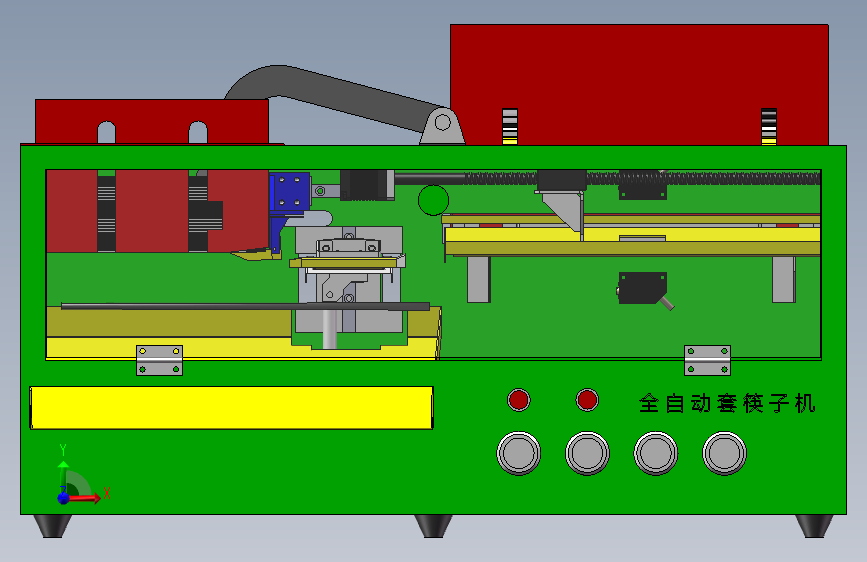Select the left window hinge with yellow screws
Screen dimensions: 867x562
pos(159,360)
